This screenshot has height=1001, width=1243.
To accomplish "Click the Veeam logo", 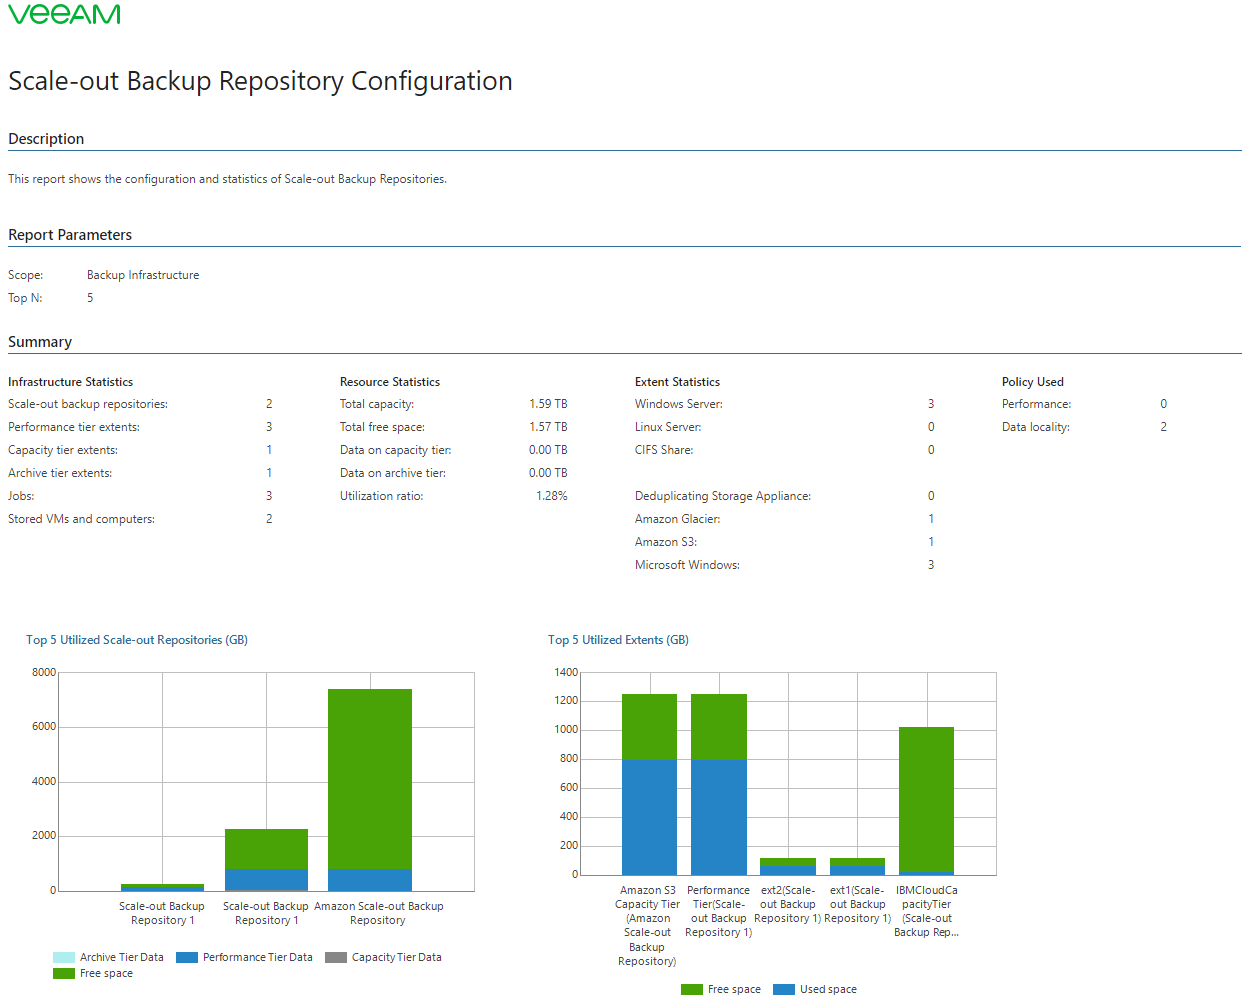I will pos(64,13).
